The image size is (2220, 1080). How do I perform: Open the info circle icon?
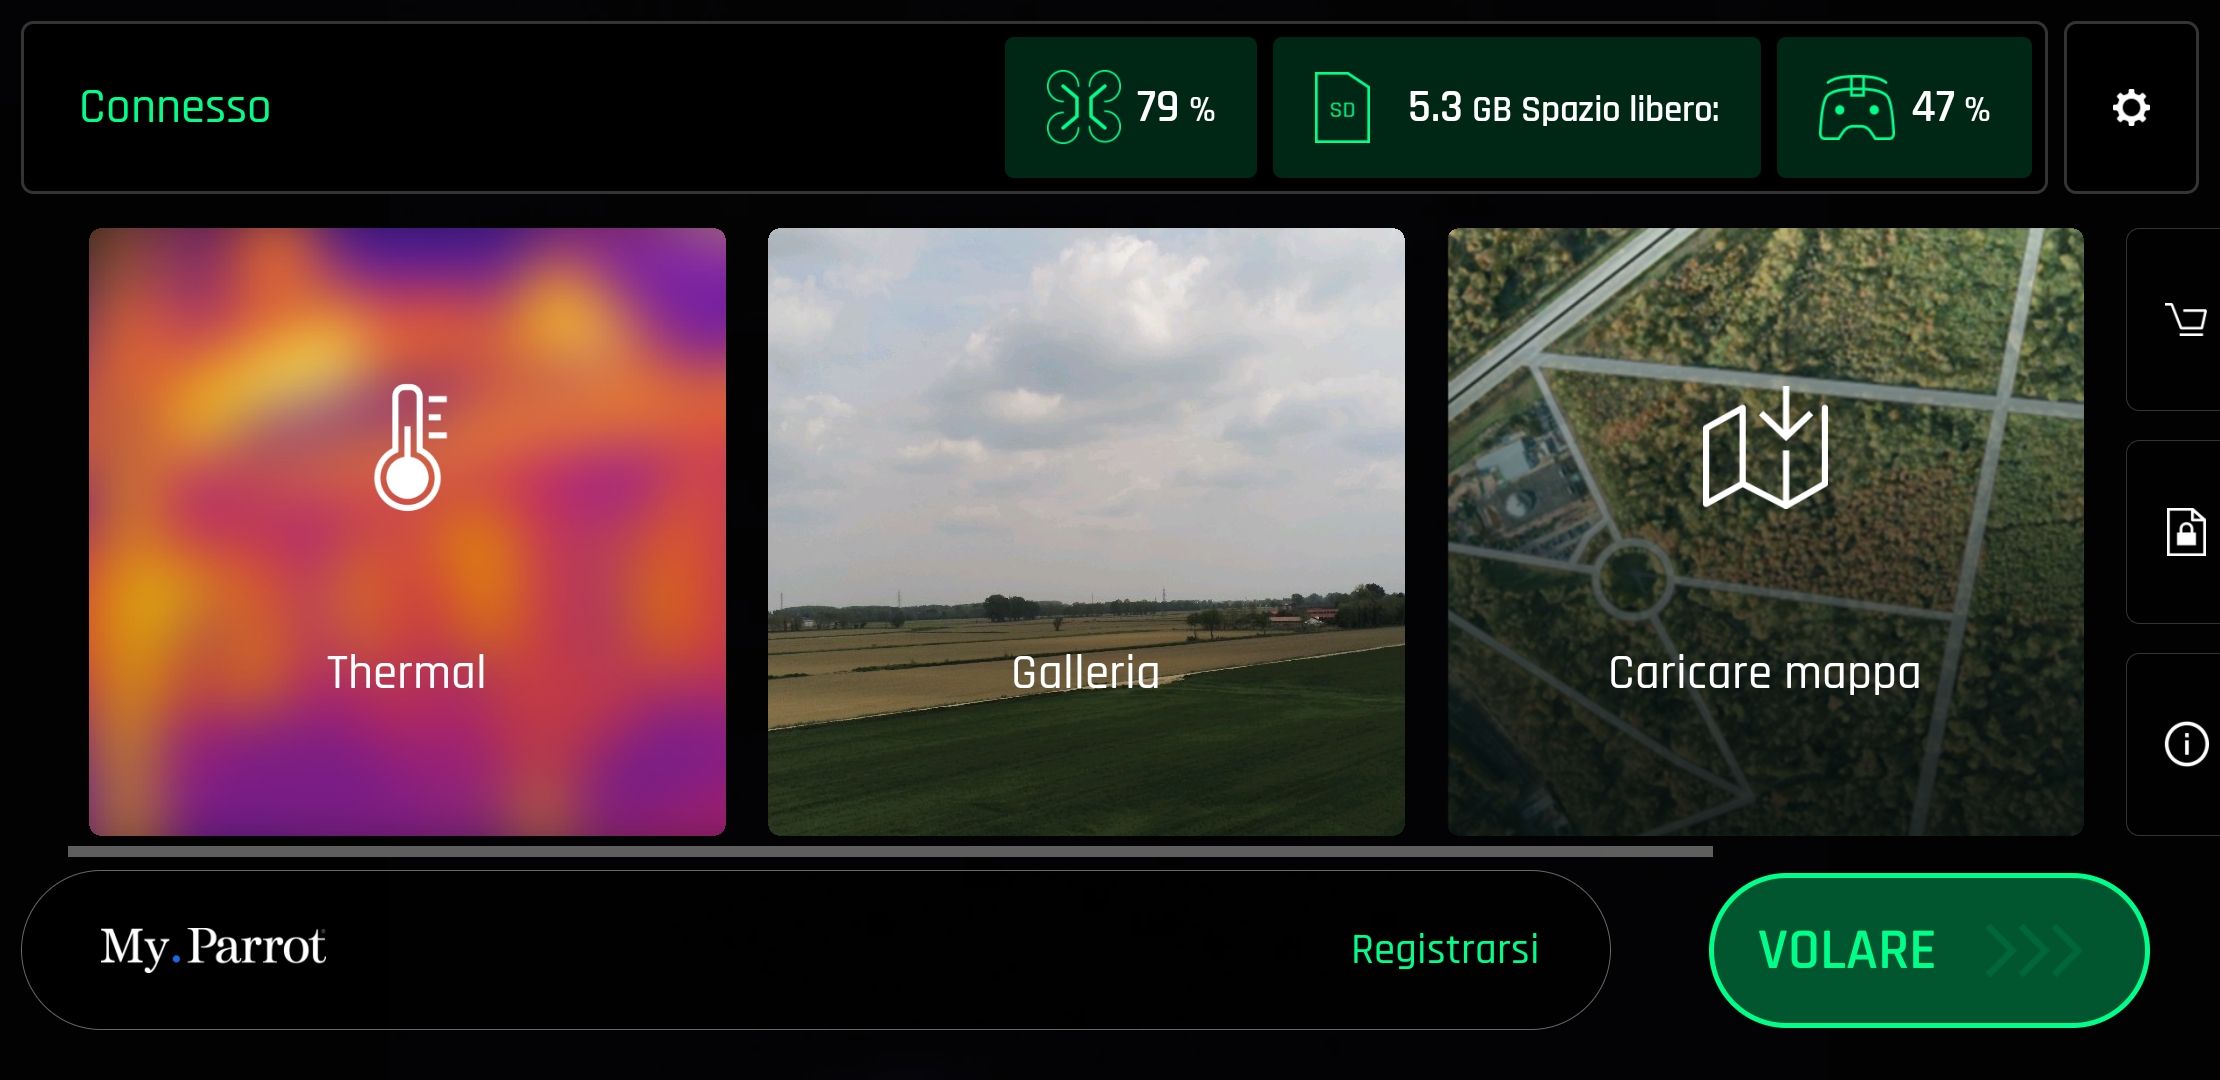(x=2186, y=744)
